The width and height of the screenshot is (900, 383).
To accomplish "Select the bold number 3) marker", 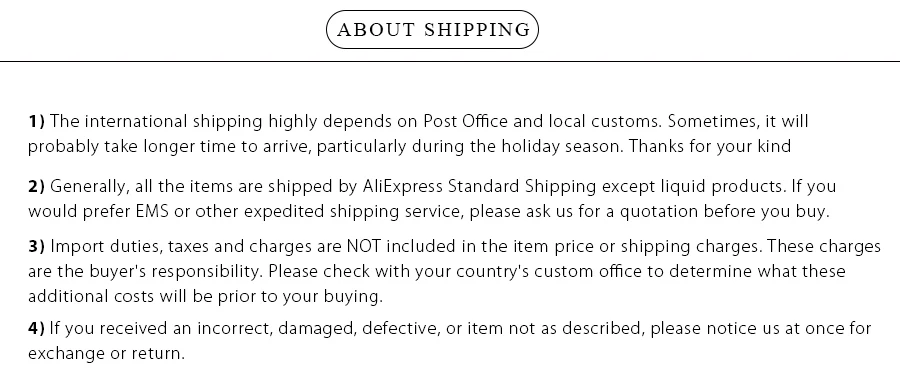I will tap(37, 247).
